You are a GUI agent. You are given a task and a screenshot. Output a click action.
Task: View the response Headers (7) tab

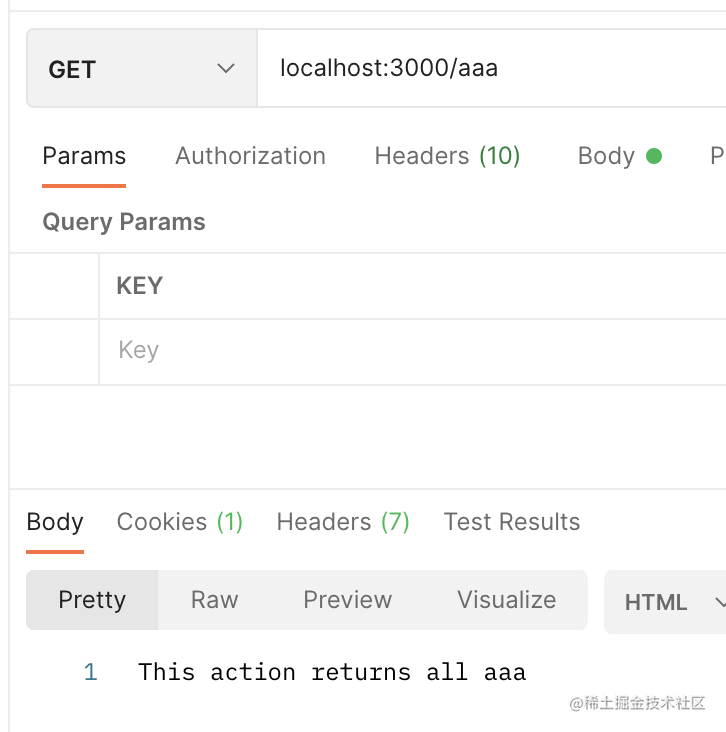coord(343,522)
